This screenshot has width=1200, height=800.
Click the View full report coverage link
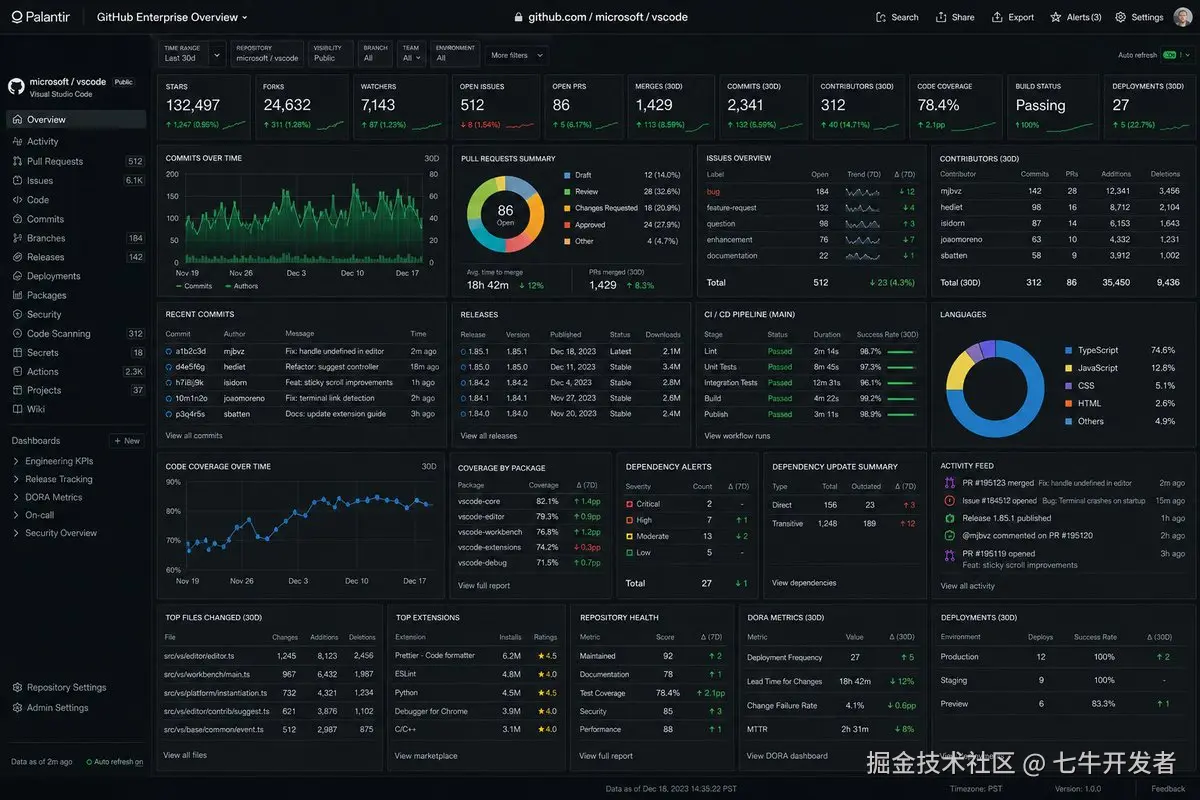tap(484, 586)
